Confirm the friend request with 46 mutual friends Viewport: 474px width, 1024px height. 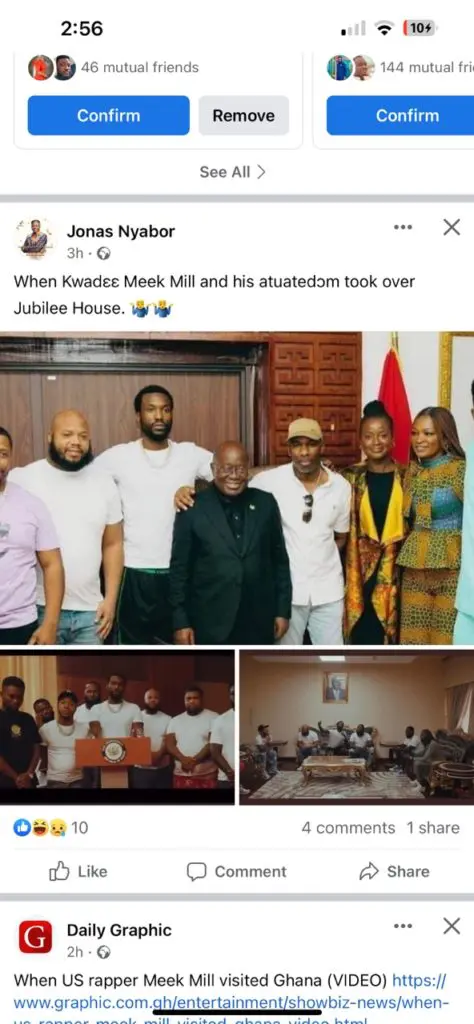coord(108,116)
